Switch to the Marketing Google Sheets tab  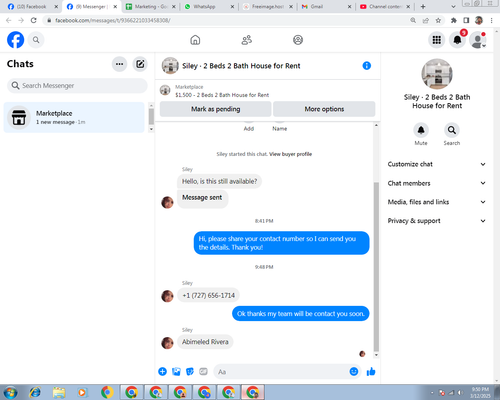point(151,6)
